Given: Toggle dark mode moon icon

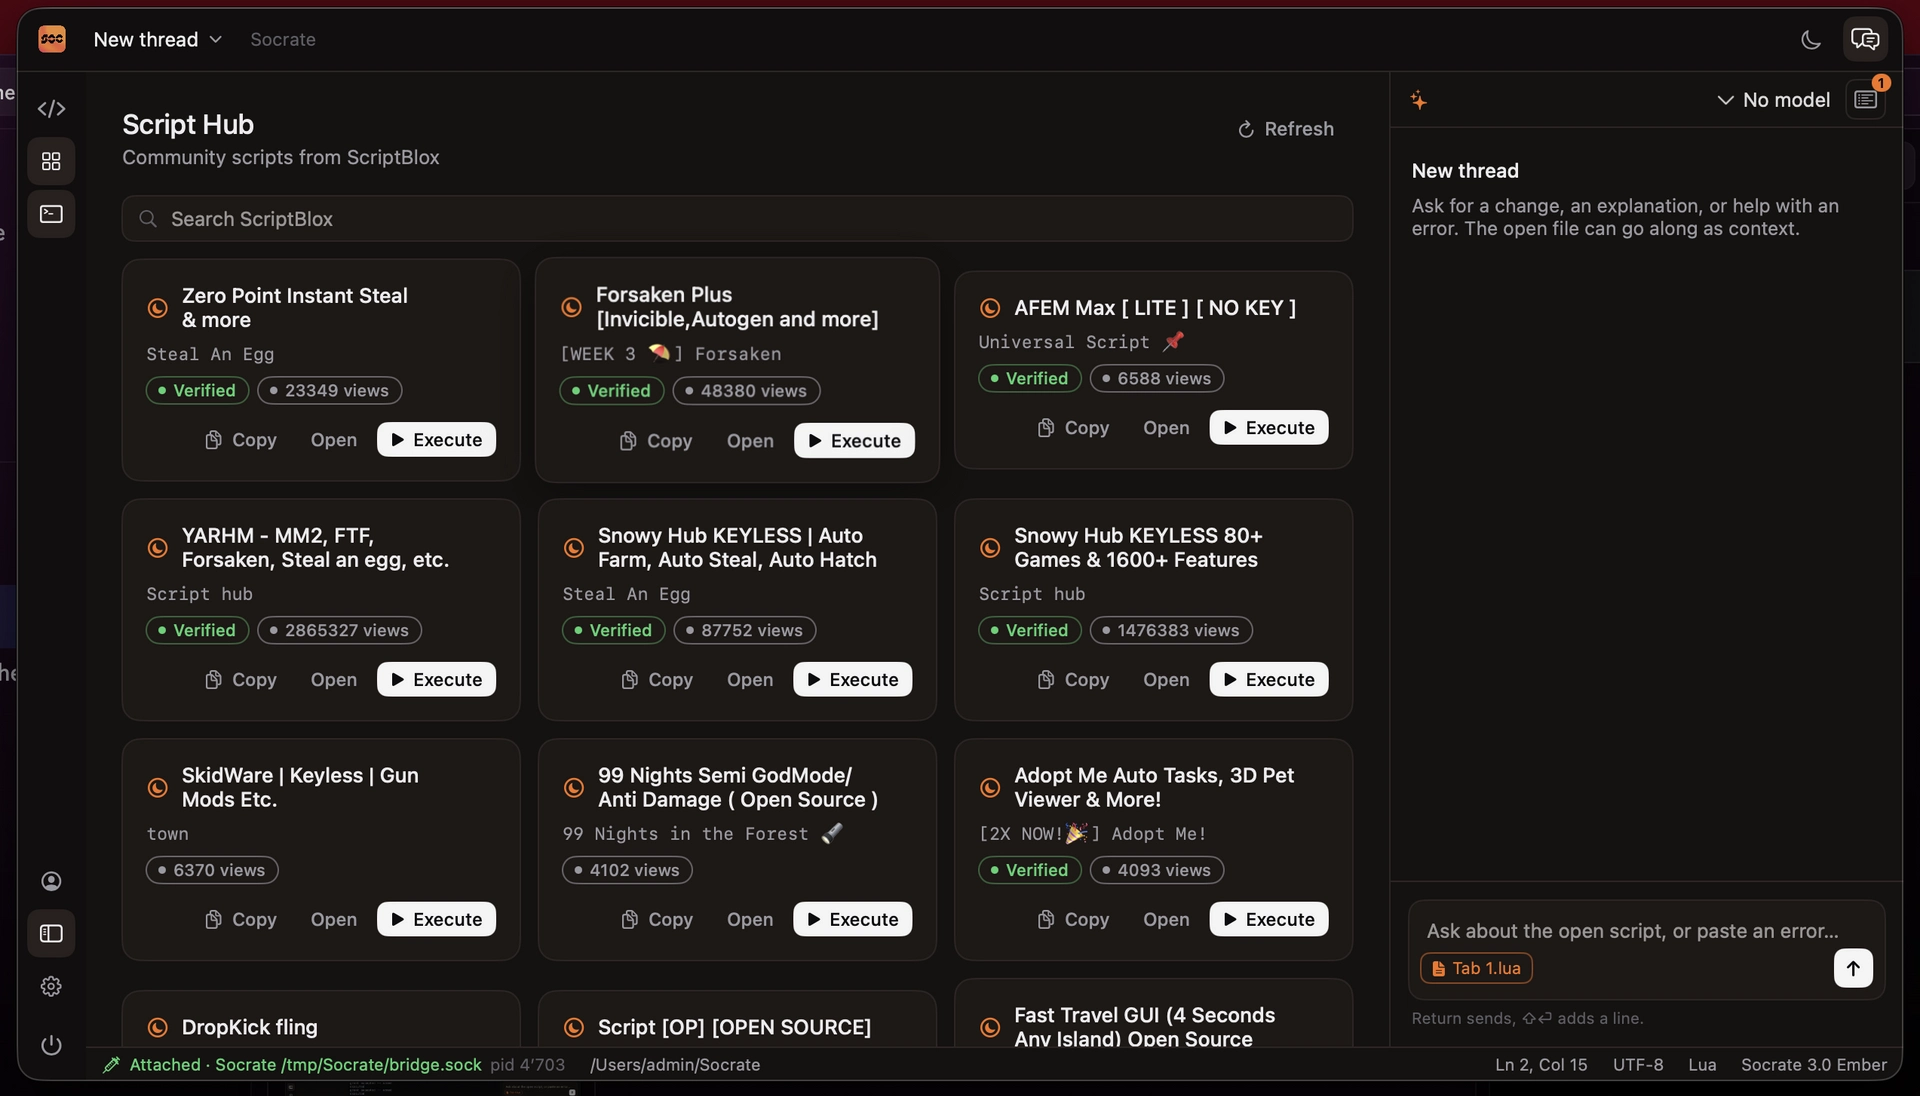Looking at the screenshot, I should tap(1811, 40).
